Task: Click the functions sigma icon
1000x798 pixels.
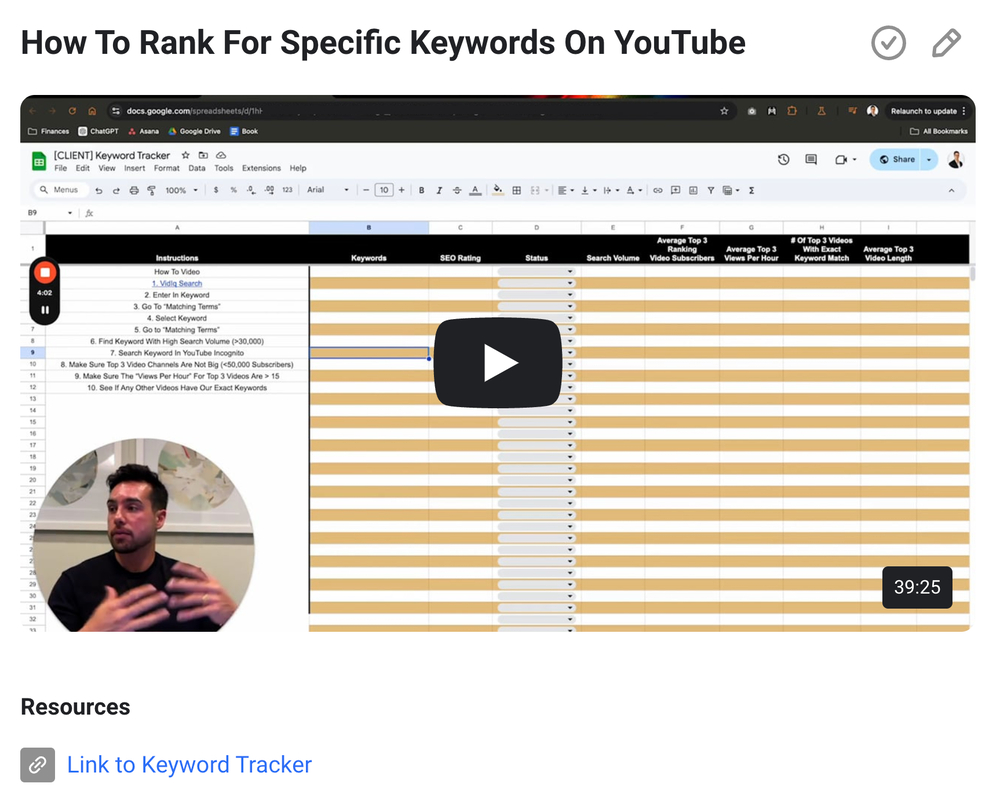Action: [752, 190]
